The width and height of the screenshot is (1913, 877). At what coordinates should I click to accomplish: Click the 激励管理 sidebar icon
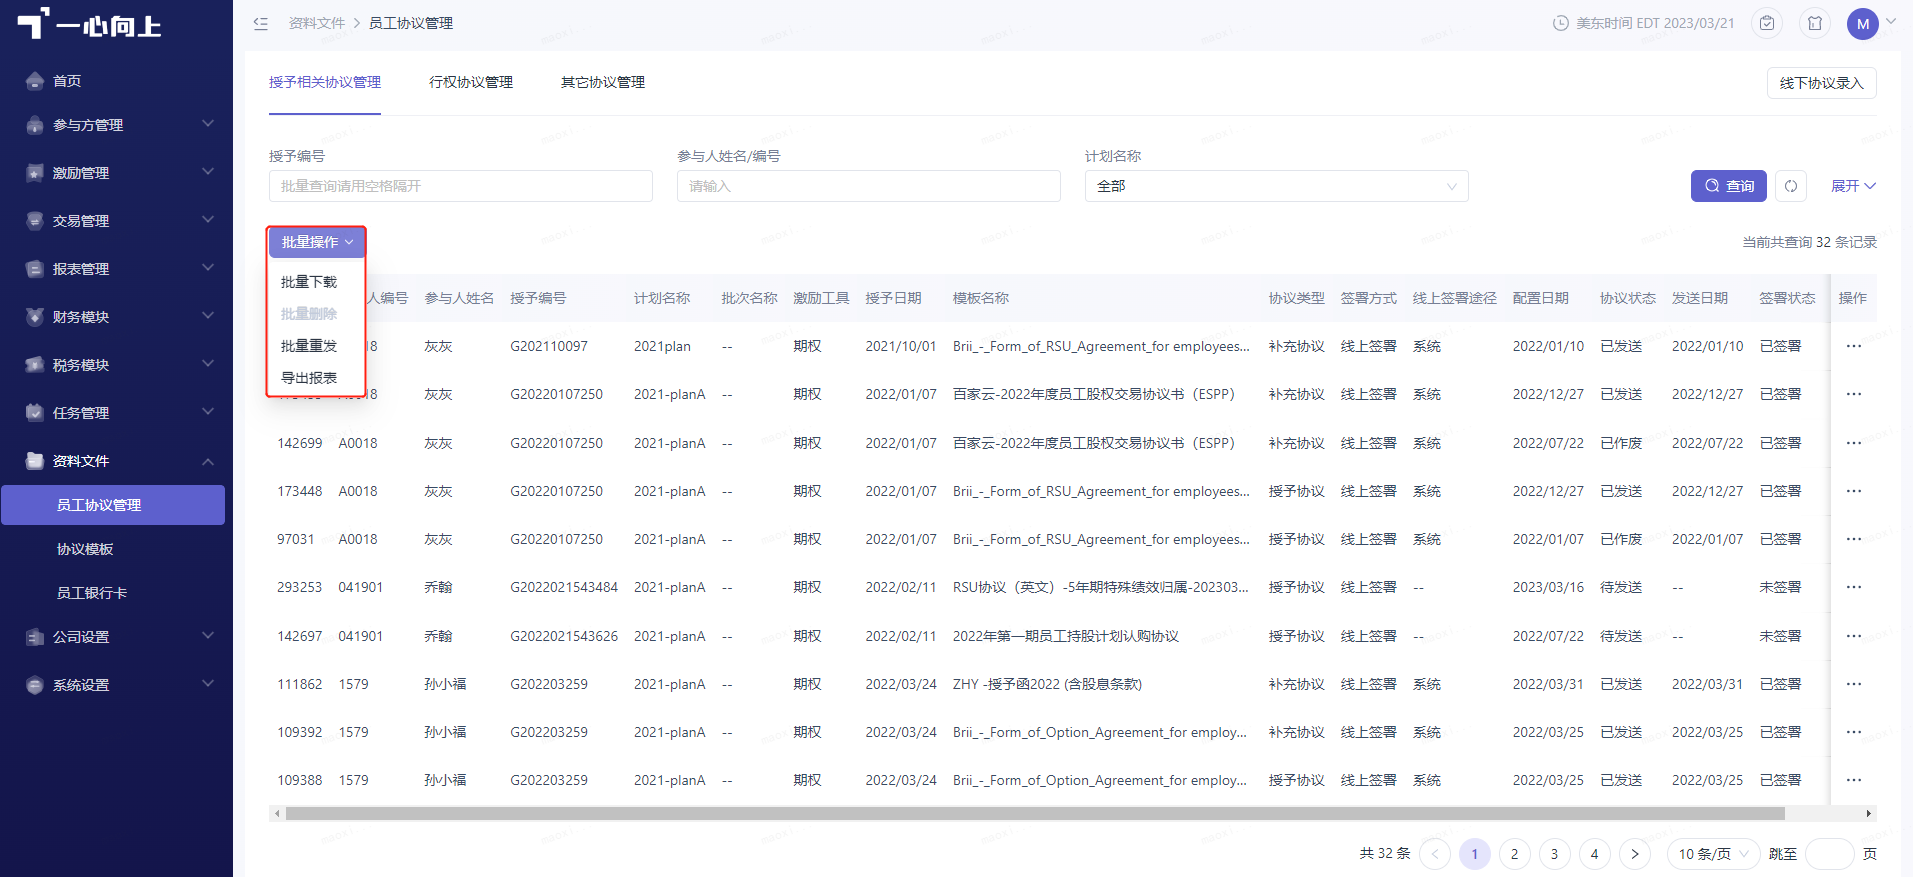click(35, 173)
